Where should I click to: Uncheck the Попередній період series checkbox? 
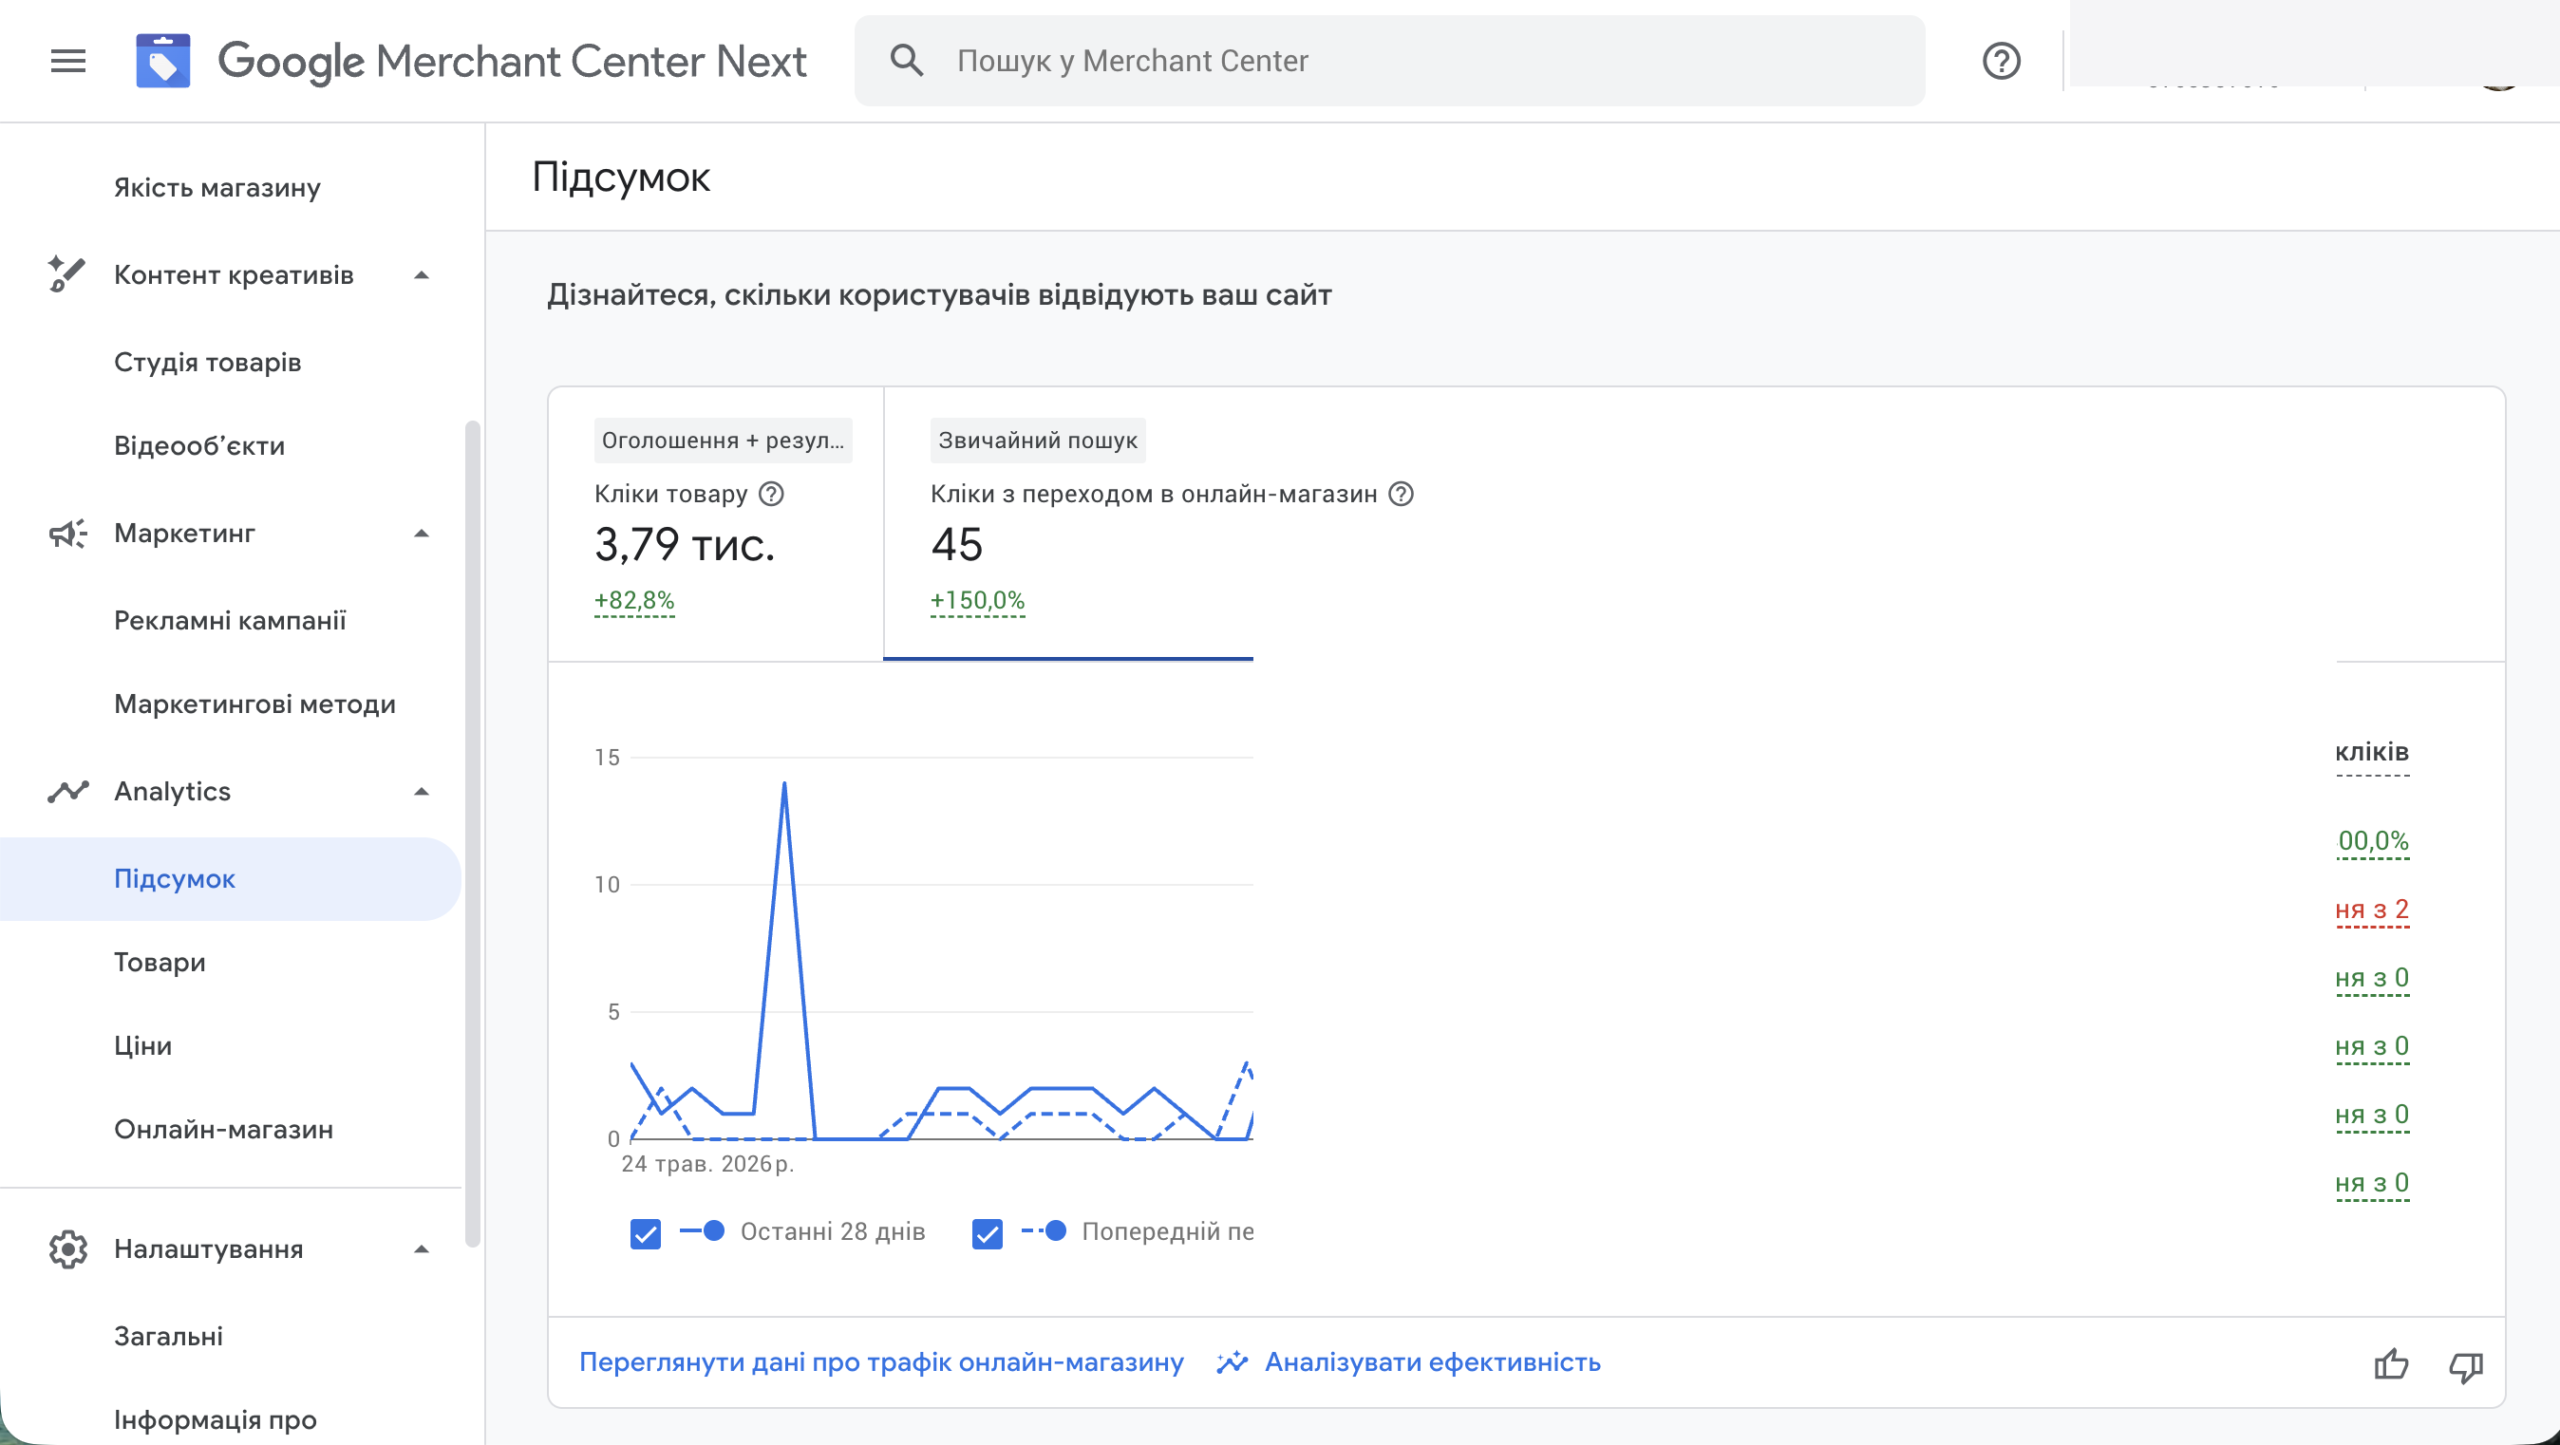tap(987, 1234)
